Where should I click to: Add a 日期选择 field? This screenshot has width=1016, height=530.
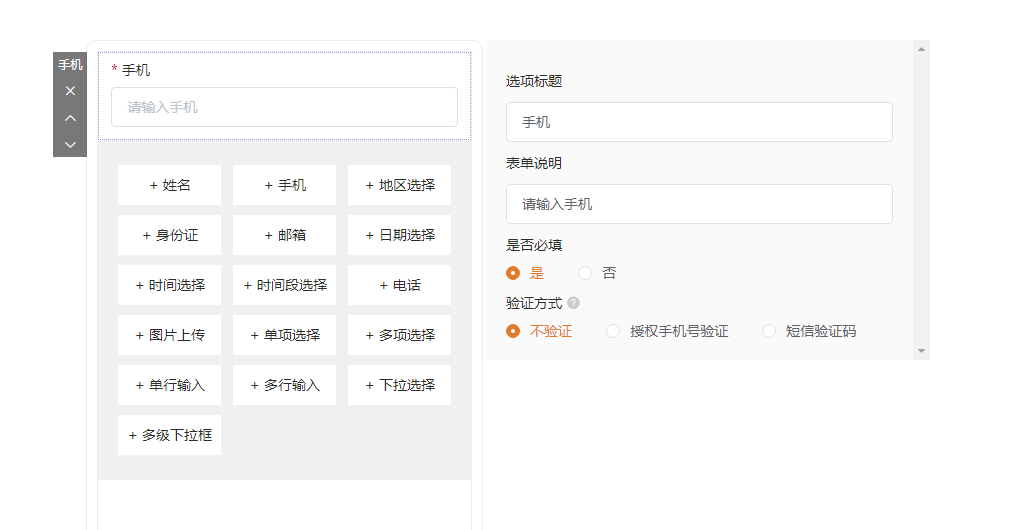click(399, 235)
